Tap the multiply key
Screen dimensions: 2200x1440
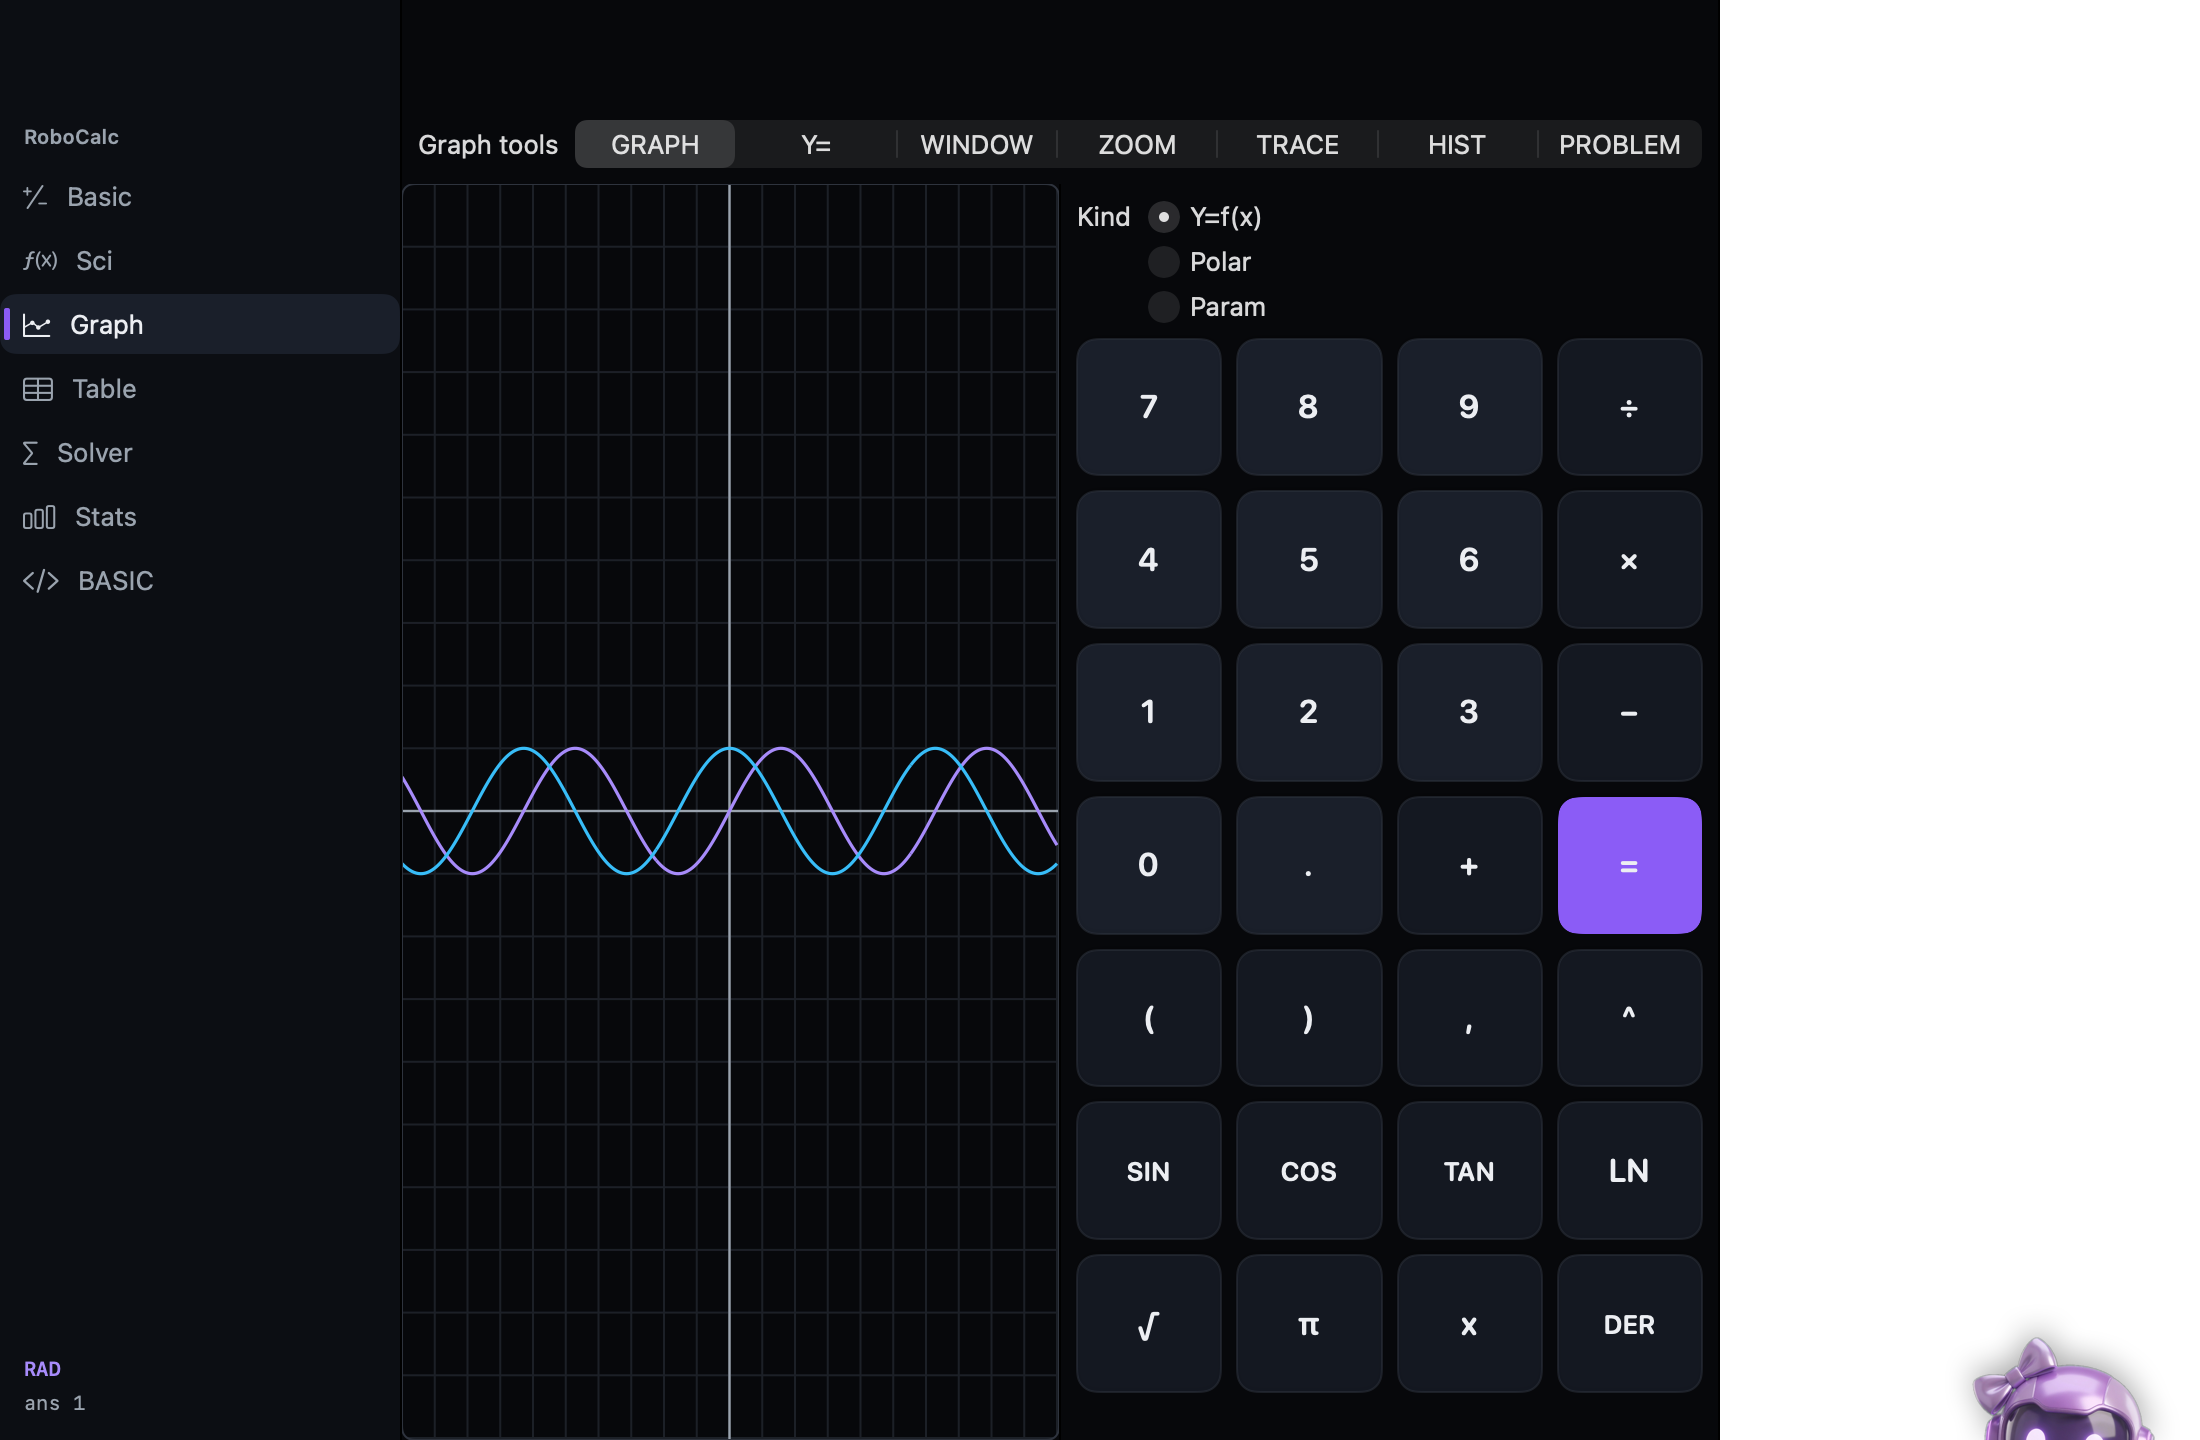(1629, 560)
